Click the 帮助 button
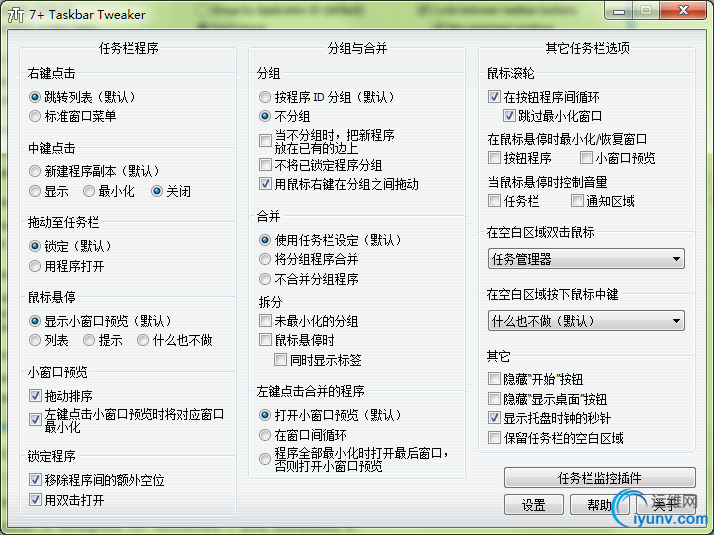The image size is (714, 535). click(x=600, y=505)
